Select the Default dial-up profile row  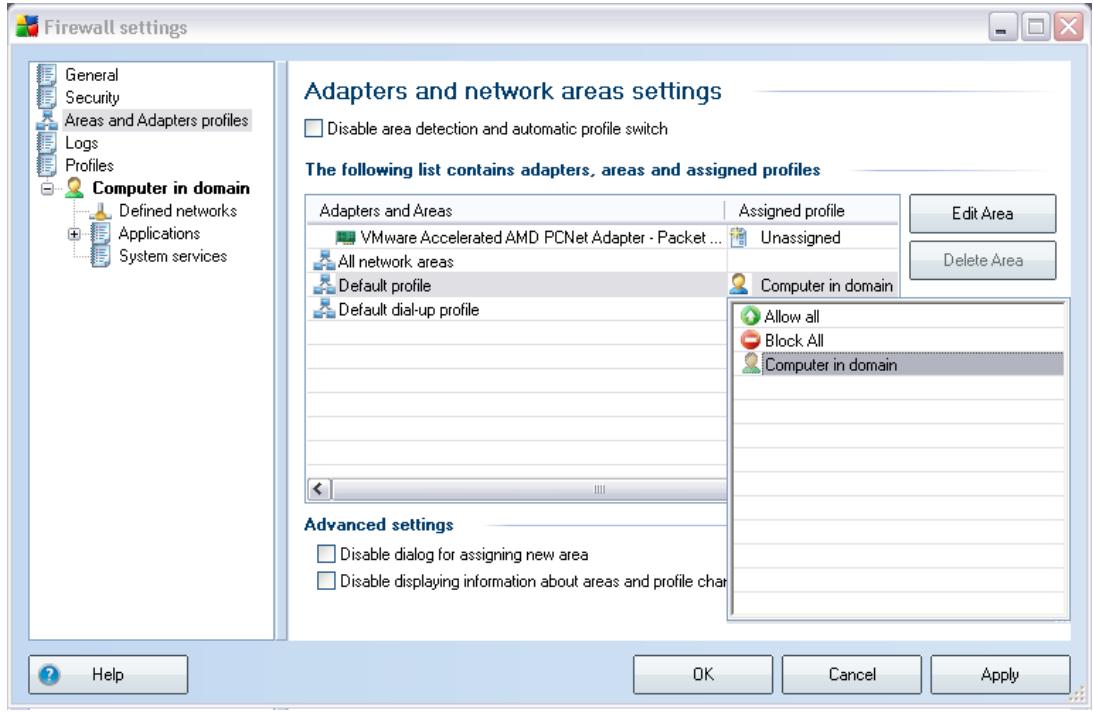517,309
